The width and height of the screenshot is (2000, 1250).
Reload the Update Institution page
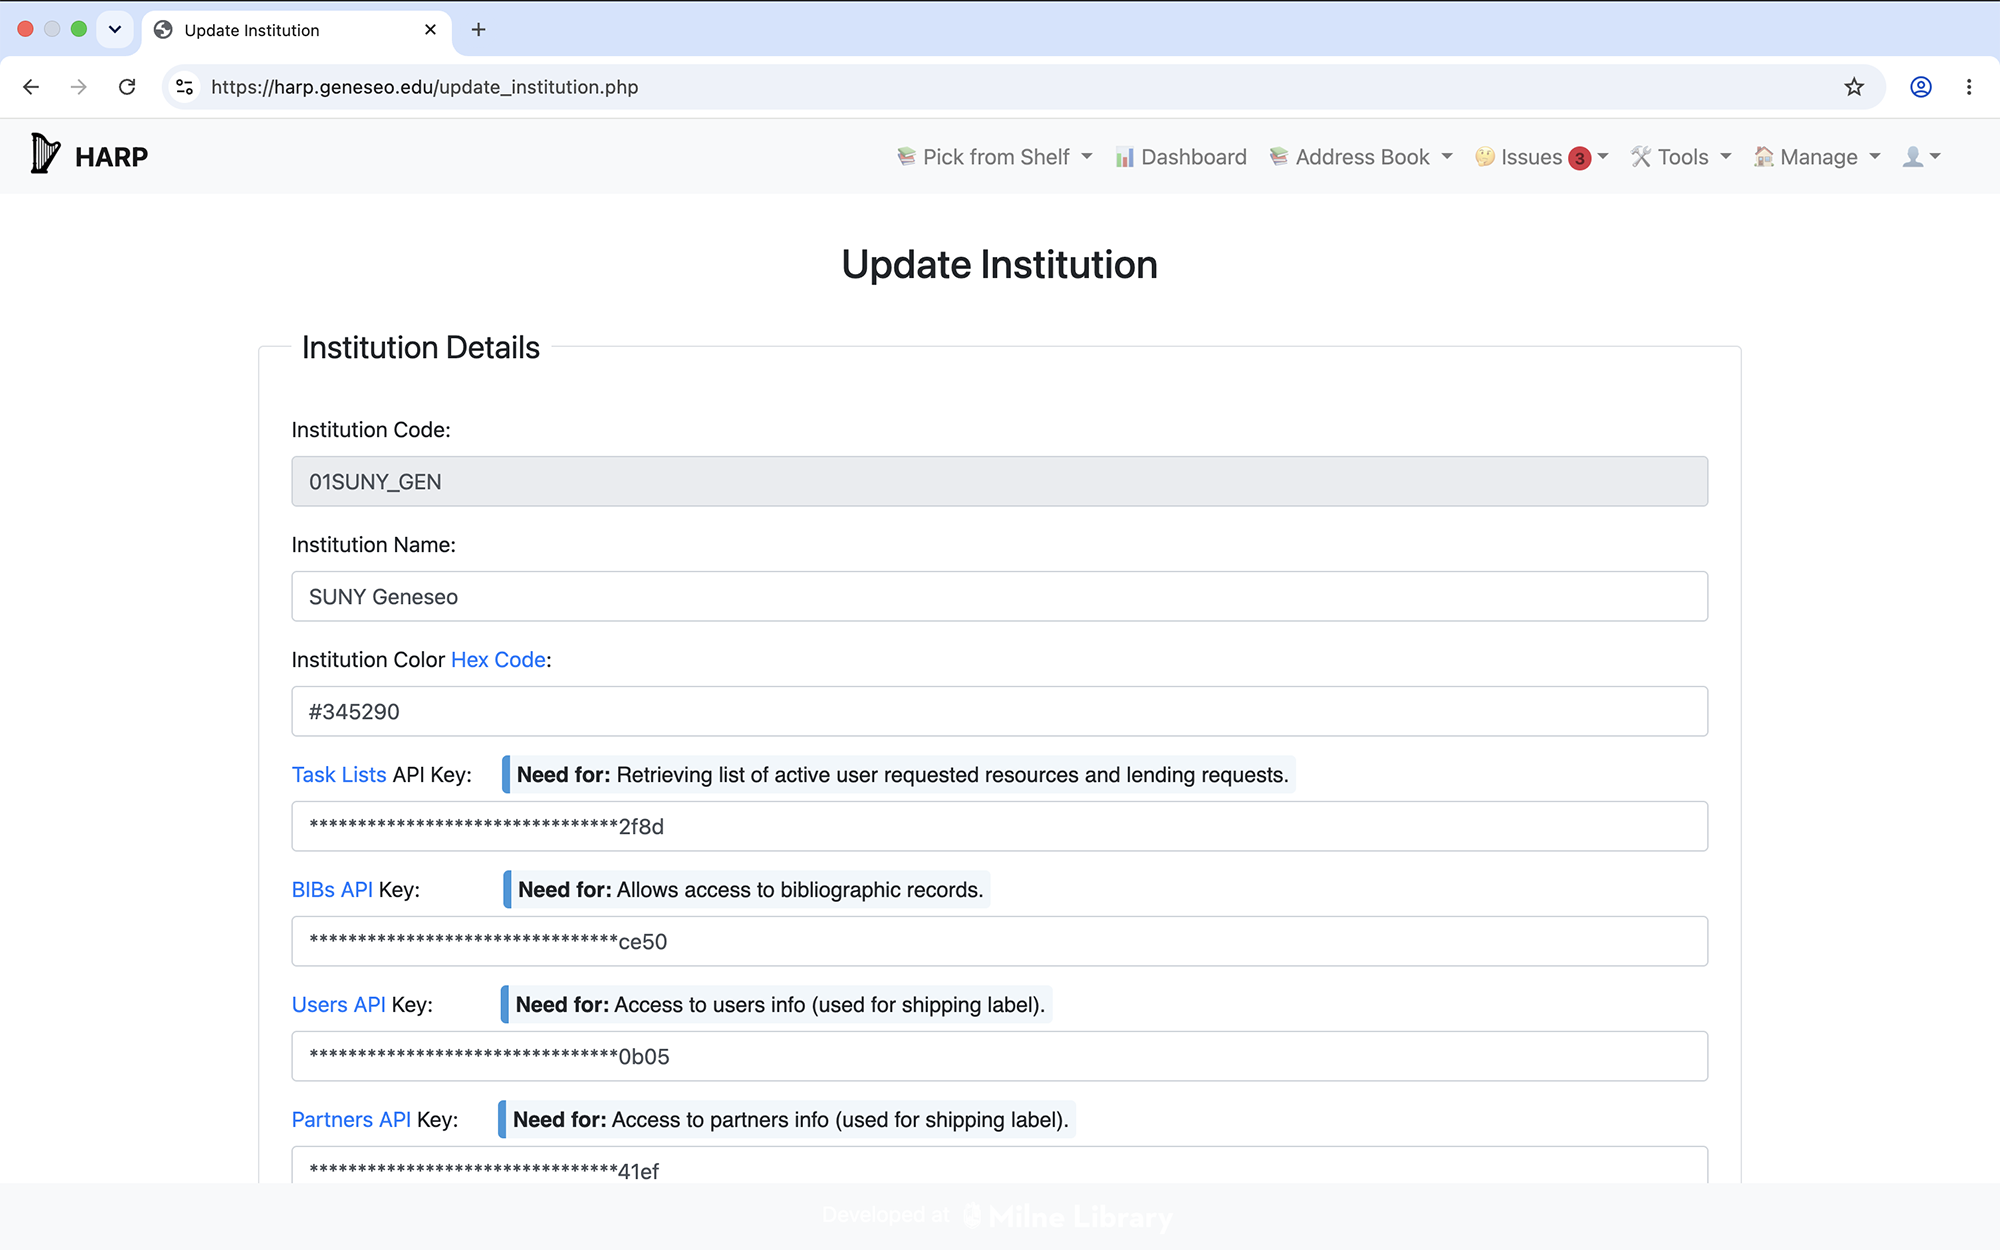coord(127,87)
